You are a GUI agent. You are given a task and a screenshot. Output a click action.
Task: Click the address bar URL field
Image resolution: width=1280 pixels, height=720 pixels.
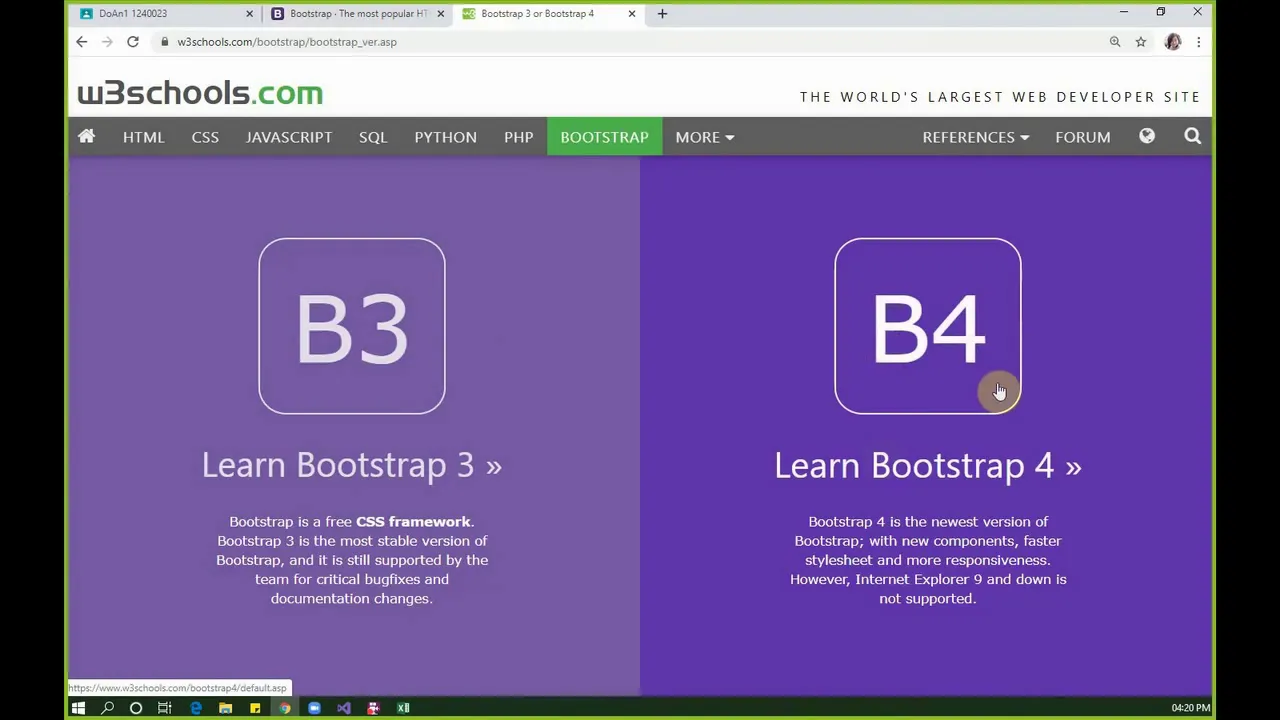[630, 42]
